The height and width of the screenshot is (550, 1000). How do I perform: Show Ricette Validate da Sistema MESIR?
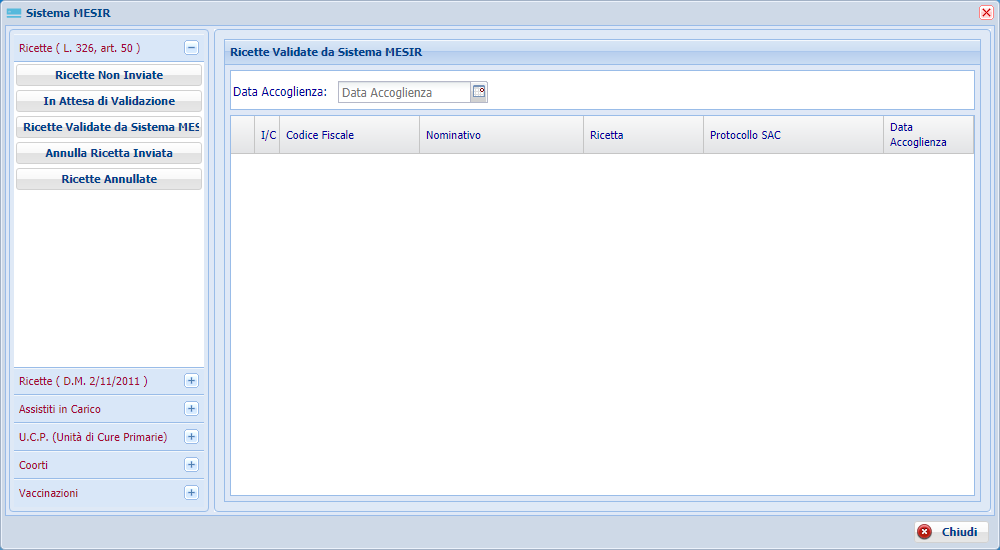(x=109, y=127)
